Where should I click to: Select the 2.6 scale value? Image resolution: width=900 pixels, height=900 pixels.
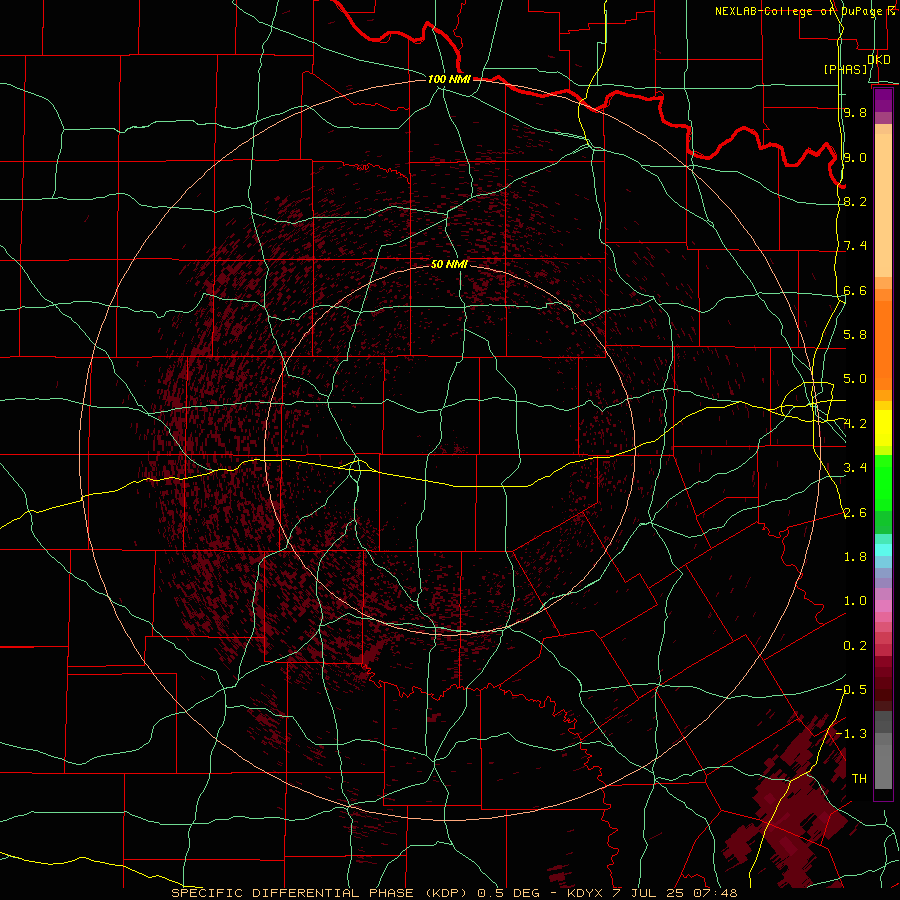[x=855, y=513]
